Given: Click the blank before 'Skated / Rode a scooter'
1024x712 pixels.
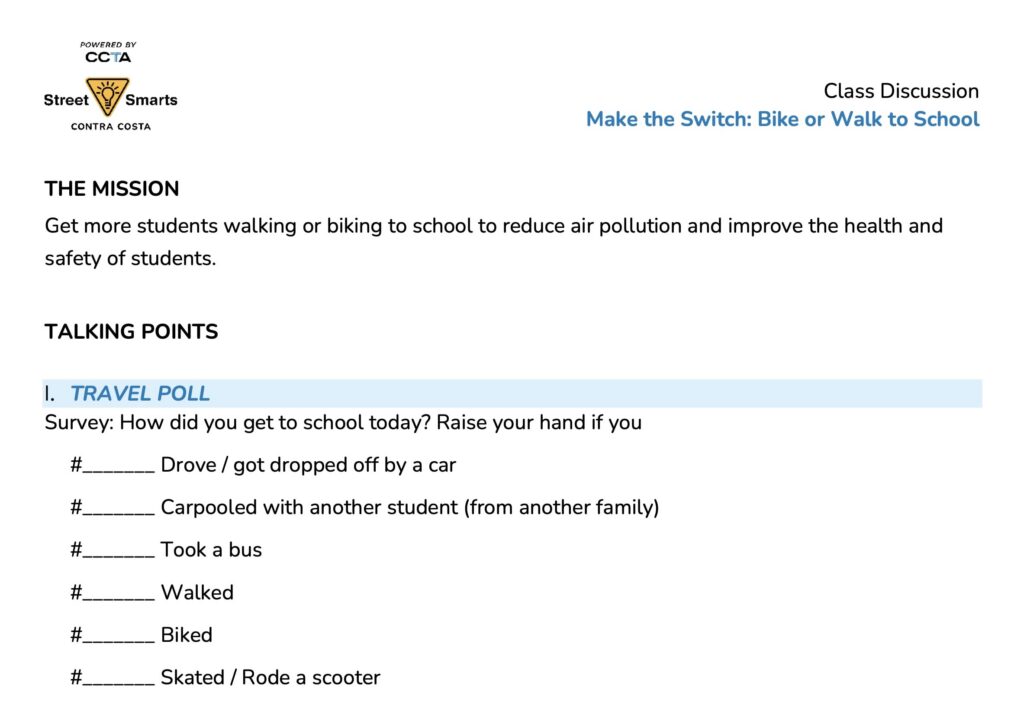Looking at the screenshot, I should click(x=118, y=679).
